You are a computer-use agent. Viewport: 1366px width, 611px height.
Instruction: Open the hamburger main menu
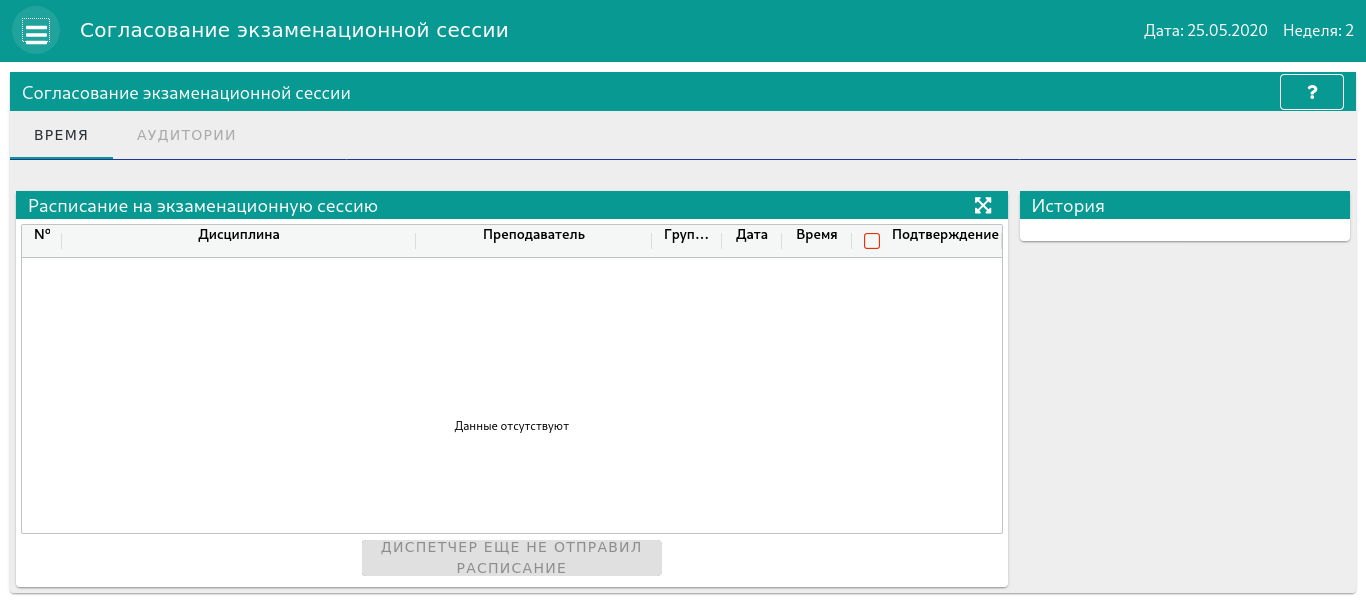click(x=36, y=31)
